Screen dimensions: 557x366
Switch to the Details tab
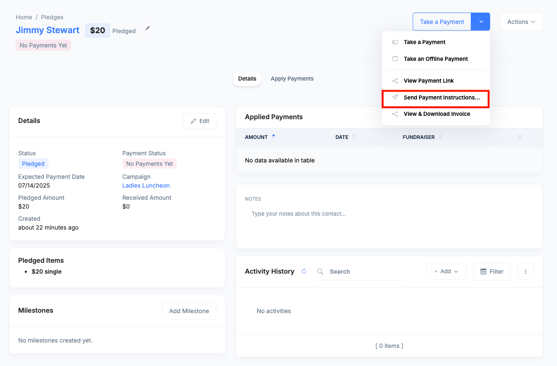[x=247, y=79]
